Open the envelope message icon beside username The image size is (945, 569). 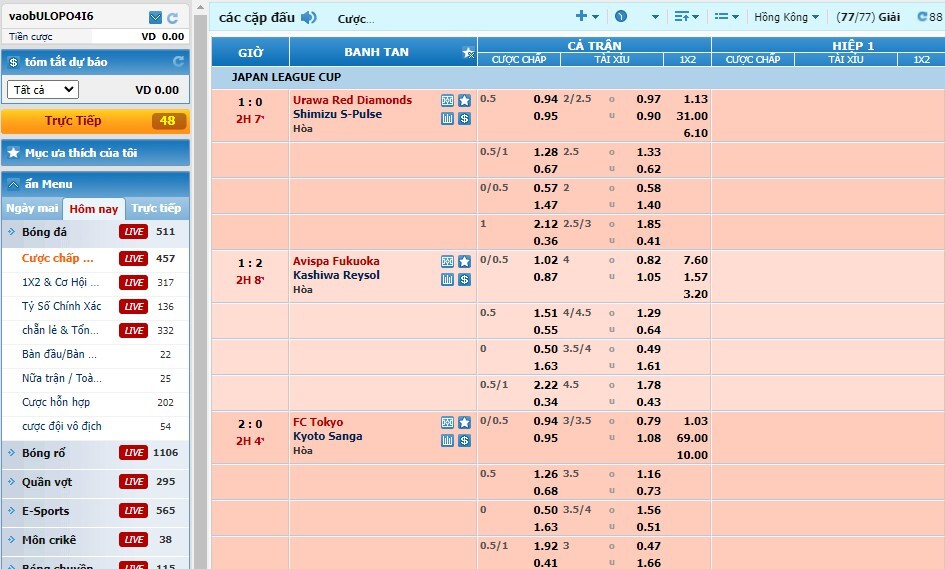(x=155, y=17)
